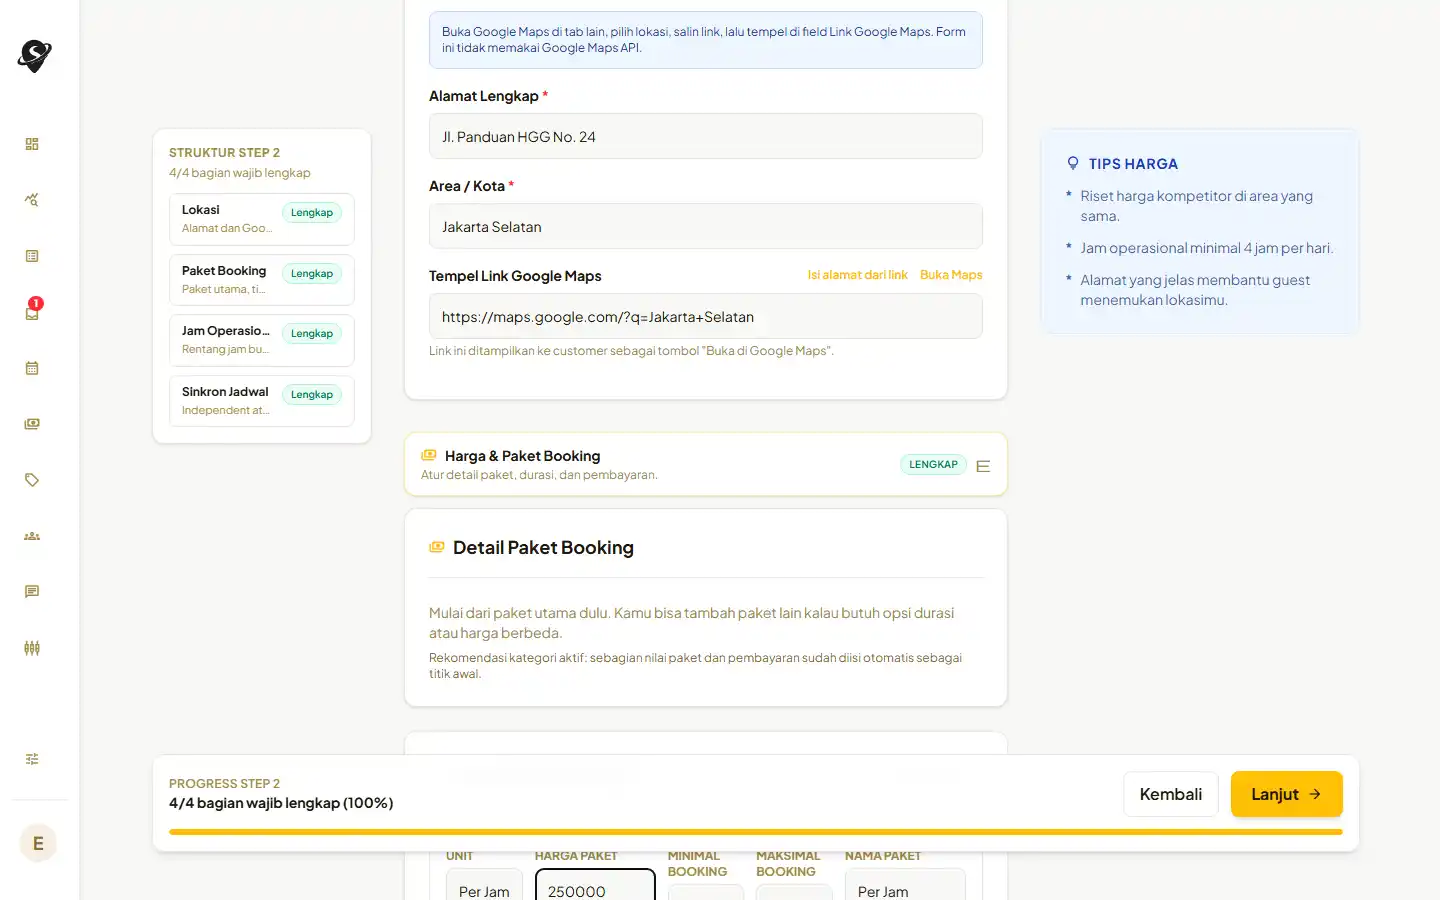Open the price tag icon in sidebar
1440x900 pixels.
[x=32, y=480]
